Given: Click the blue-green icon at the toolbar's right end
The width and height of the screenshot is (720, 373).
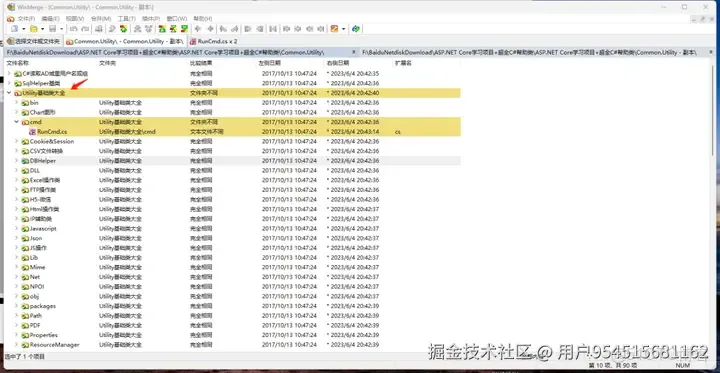Looking at the screenshot, I should pos(355,29).
